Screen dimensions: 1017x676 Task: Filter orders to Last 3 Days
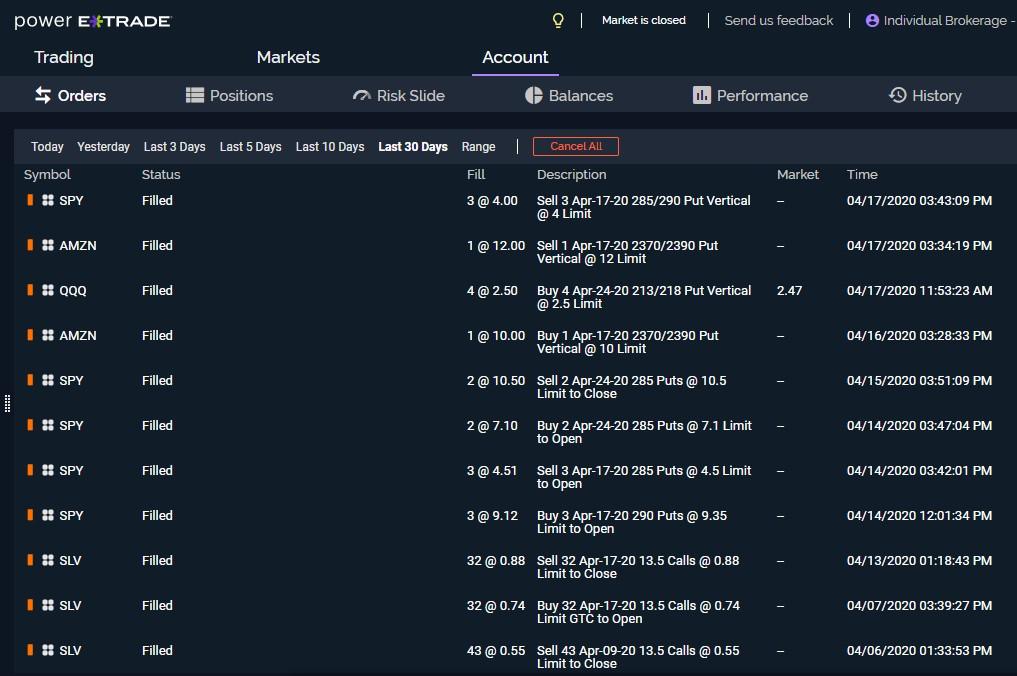174,147
